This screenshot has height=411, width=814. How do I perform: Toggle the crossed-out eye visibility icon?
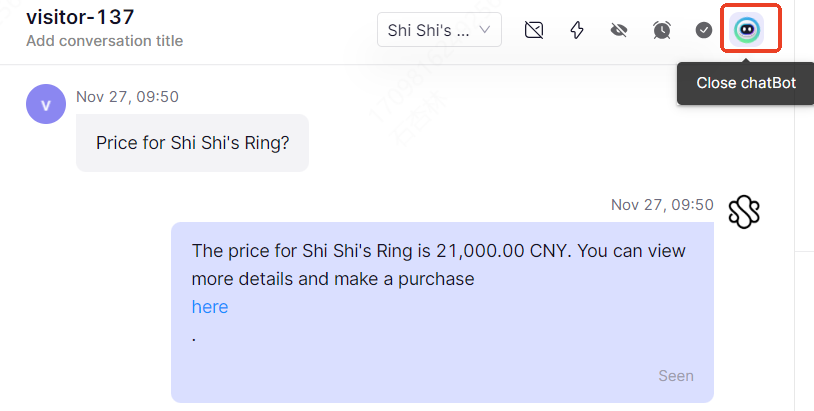(x=619, y=30)
